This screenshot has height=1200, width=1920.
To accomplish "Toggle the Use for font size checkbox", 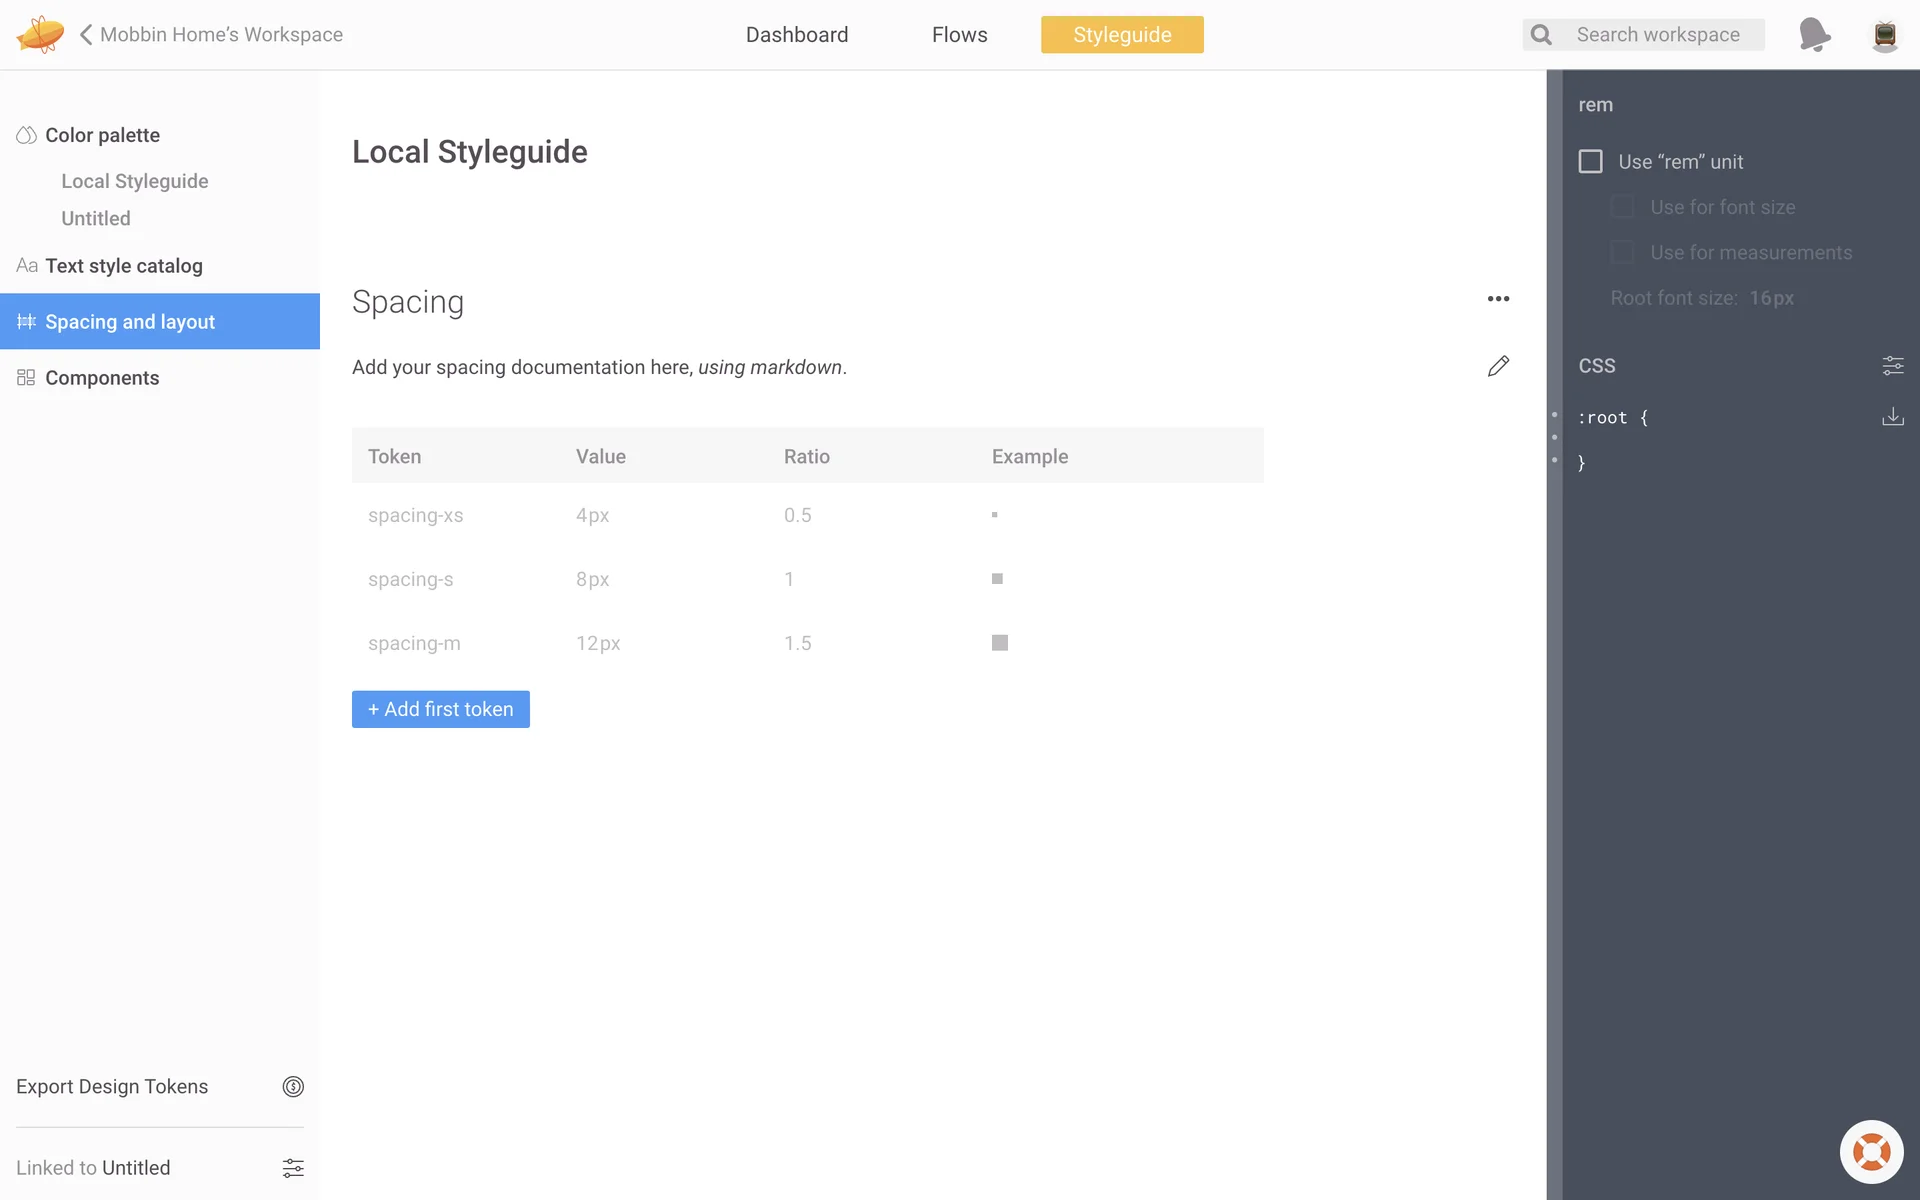I will 1622,207.
